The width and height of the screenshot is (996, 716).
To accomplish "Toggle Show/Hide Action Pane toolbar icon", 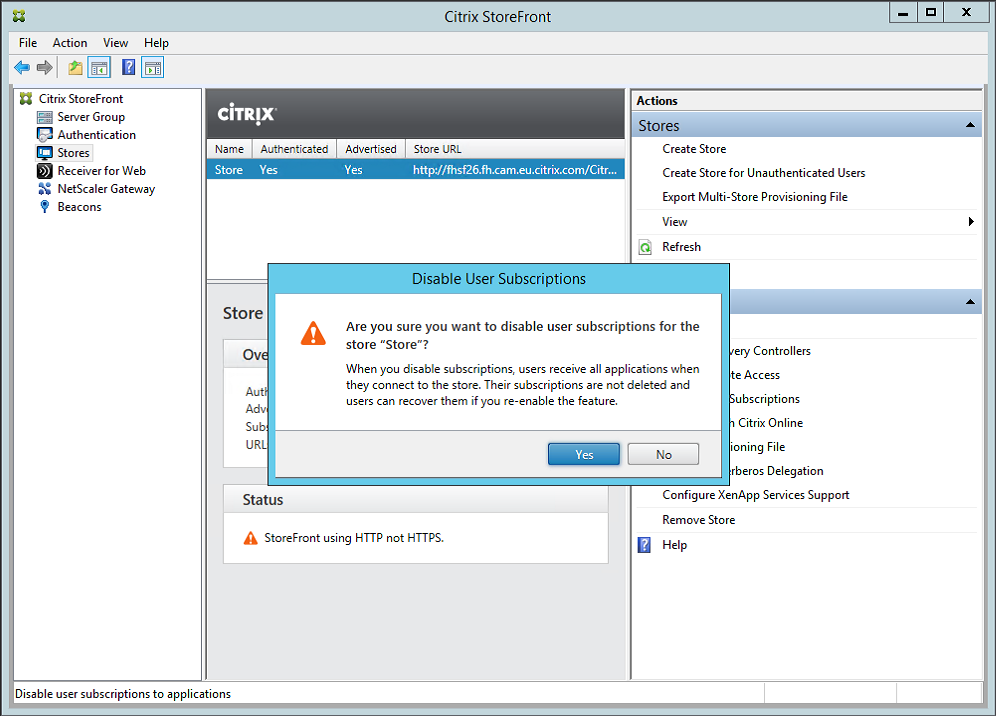I will click(152, 68).
